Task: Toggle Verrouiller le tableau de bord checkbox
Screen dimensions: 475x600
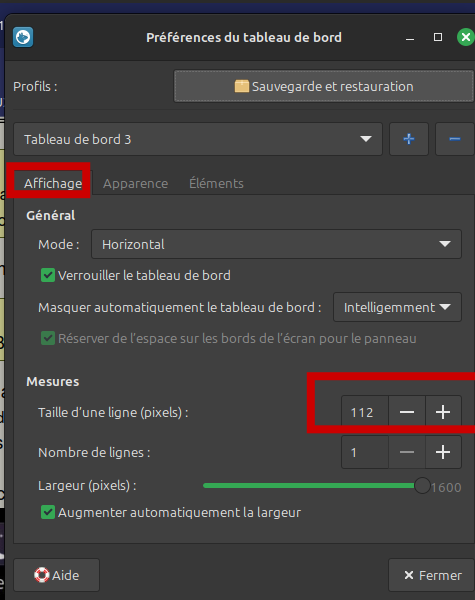Action: (48, 275)
